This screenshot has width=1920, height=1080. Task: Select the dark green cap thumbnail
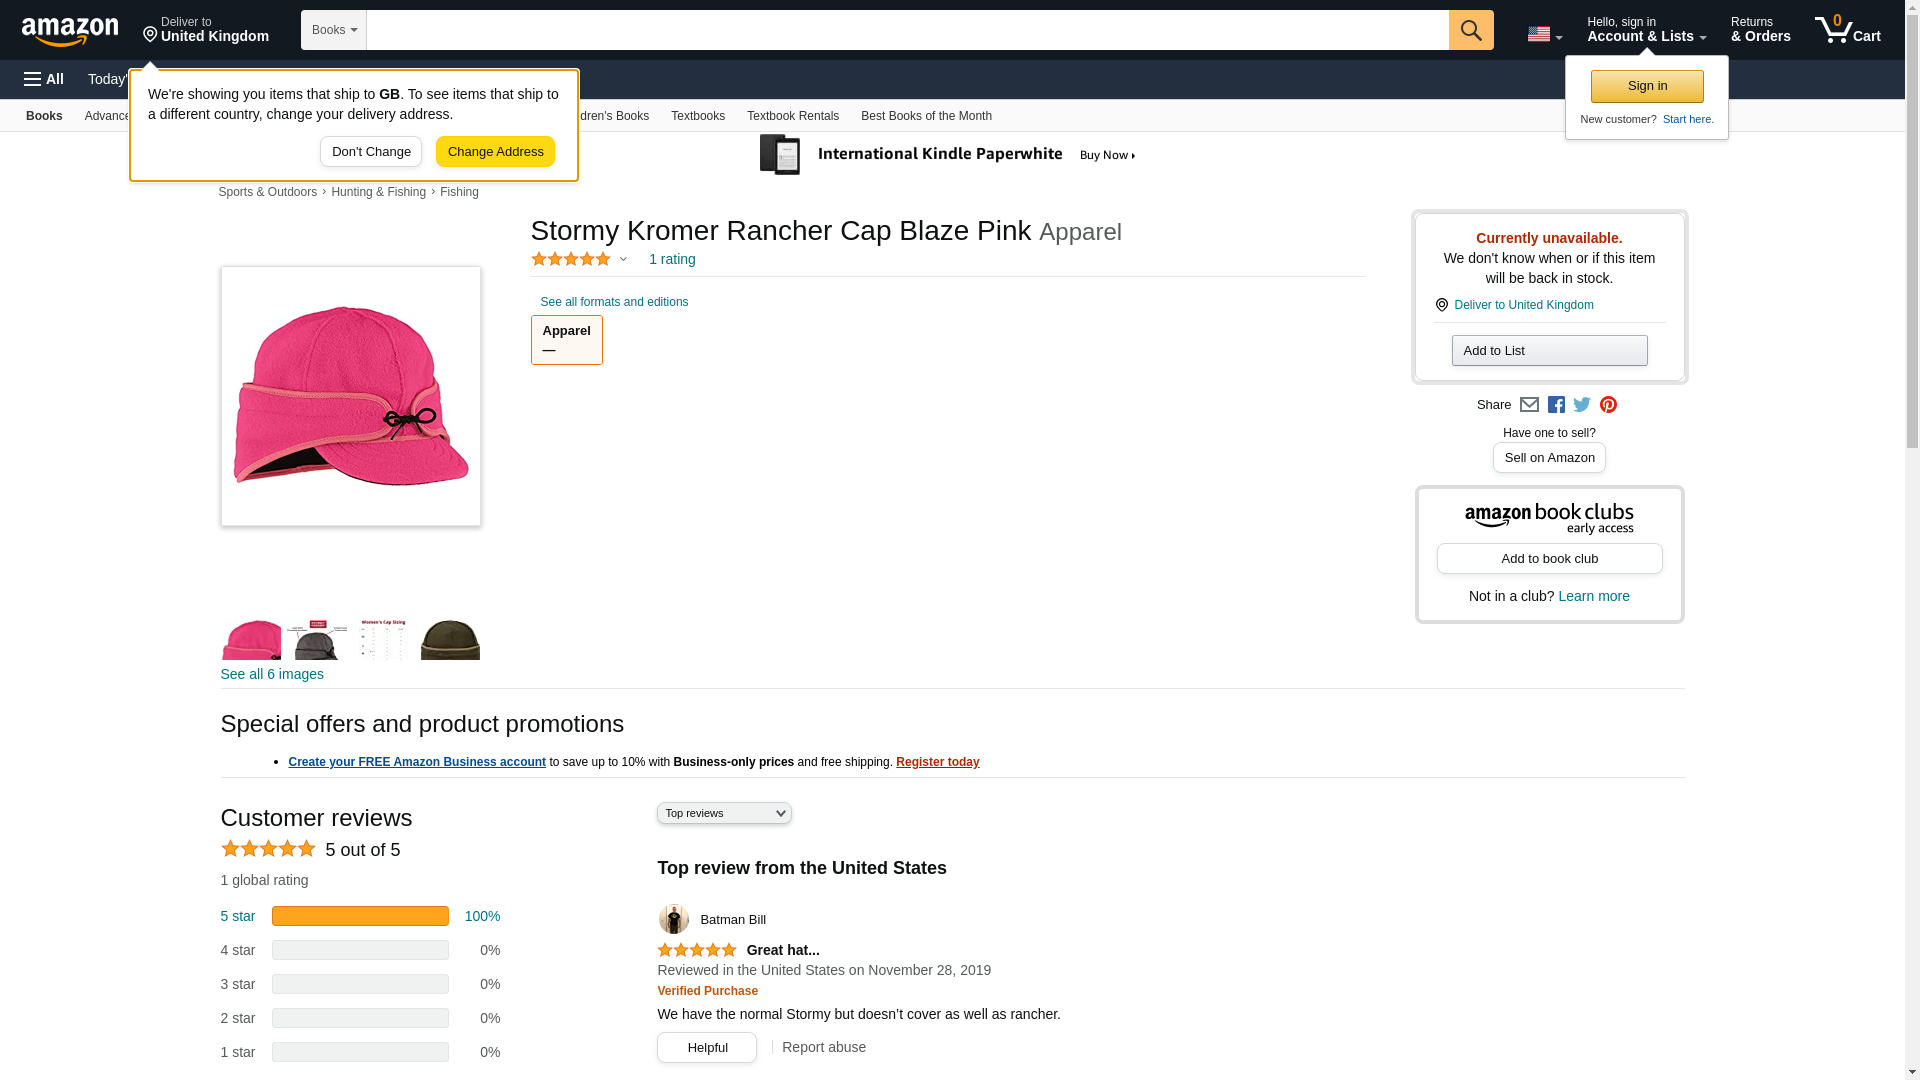point(450,639)
